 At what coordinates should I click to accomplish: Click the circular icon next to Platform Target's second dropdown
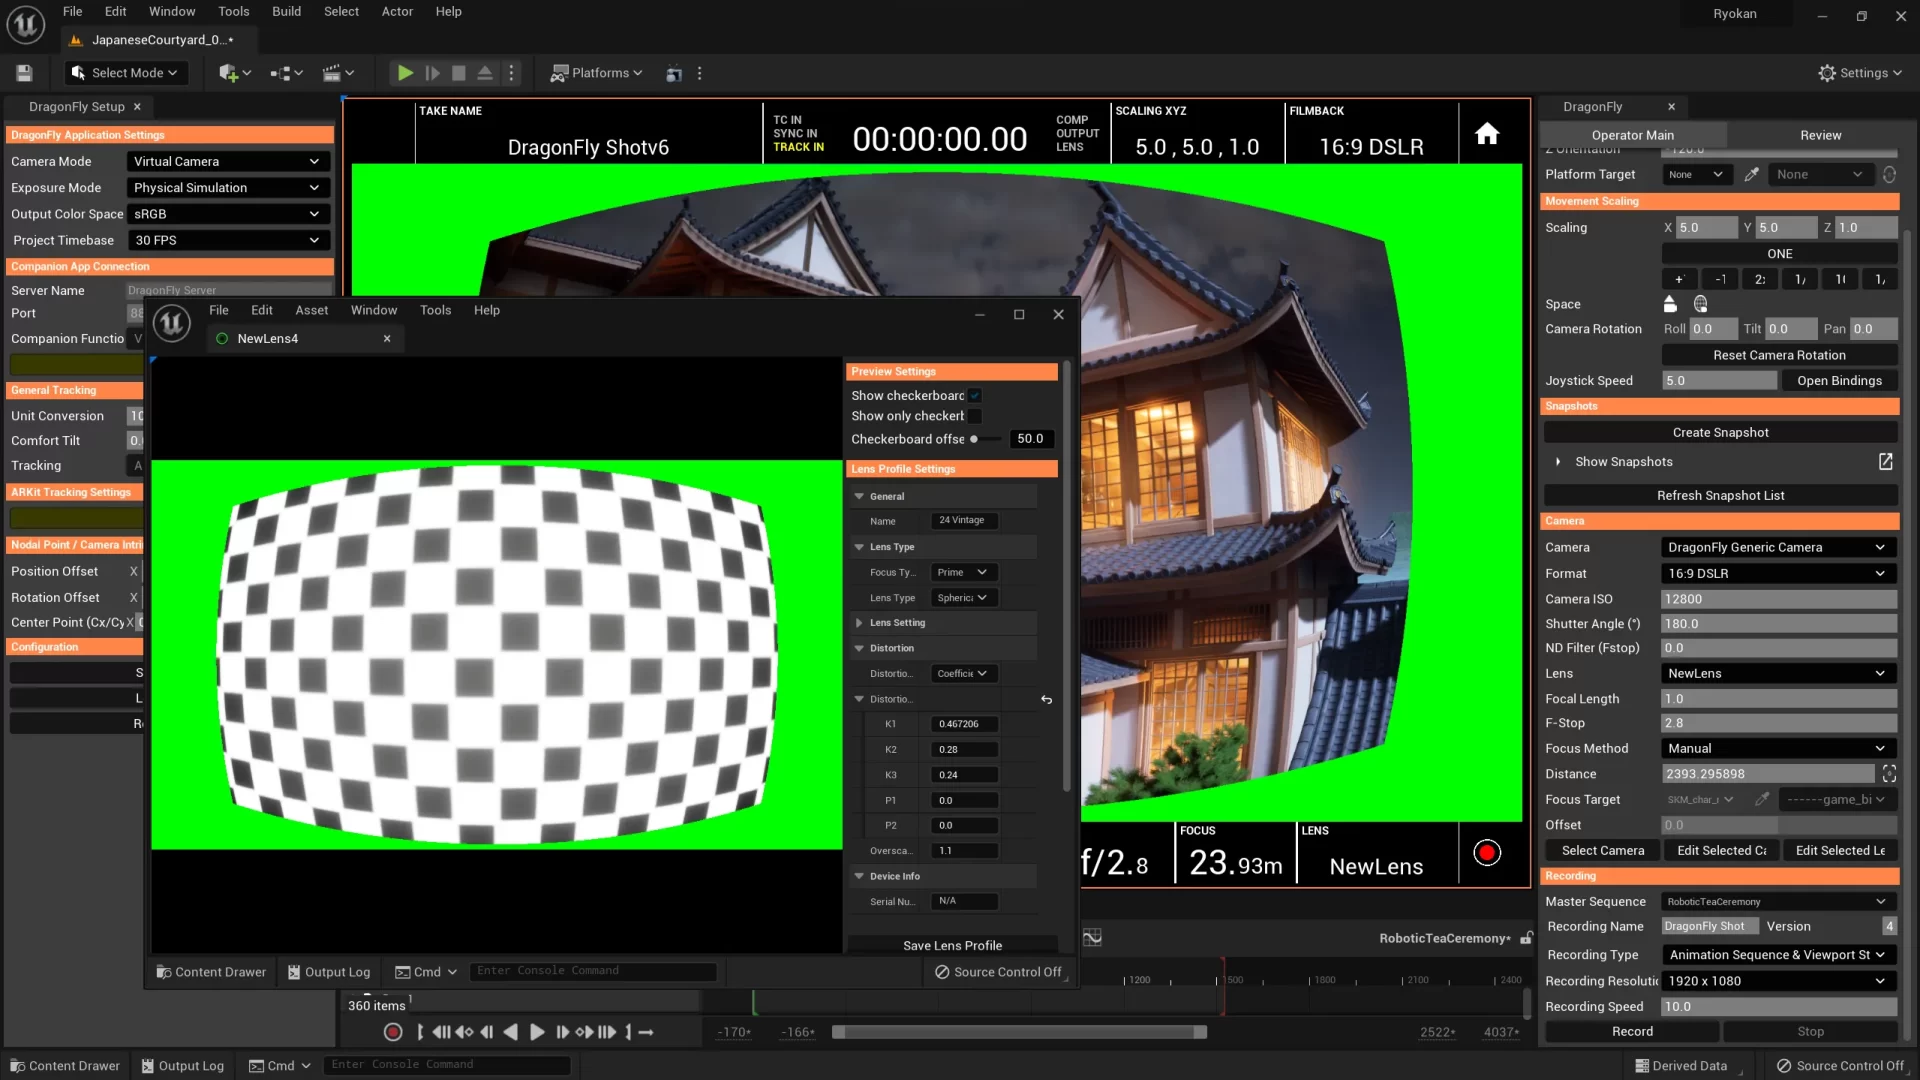[x=1889, y=174]
